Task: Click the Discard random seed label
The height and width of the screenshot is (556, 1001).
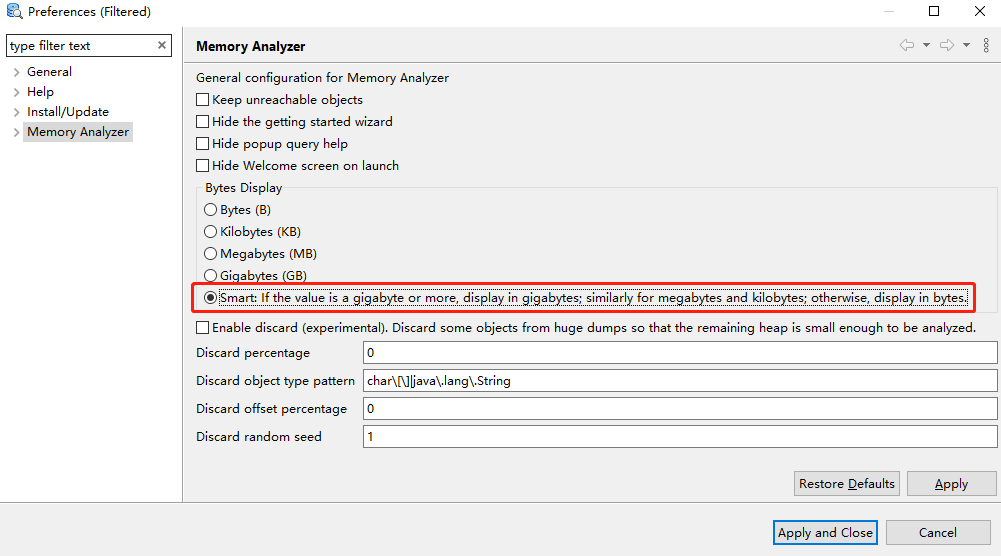Action: (259, 437)
